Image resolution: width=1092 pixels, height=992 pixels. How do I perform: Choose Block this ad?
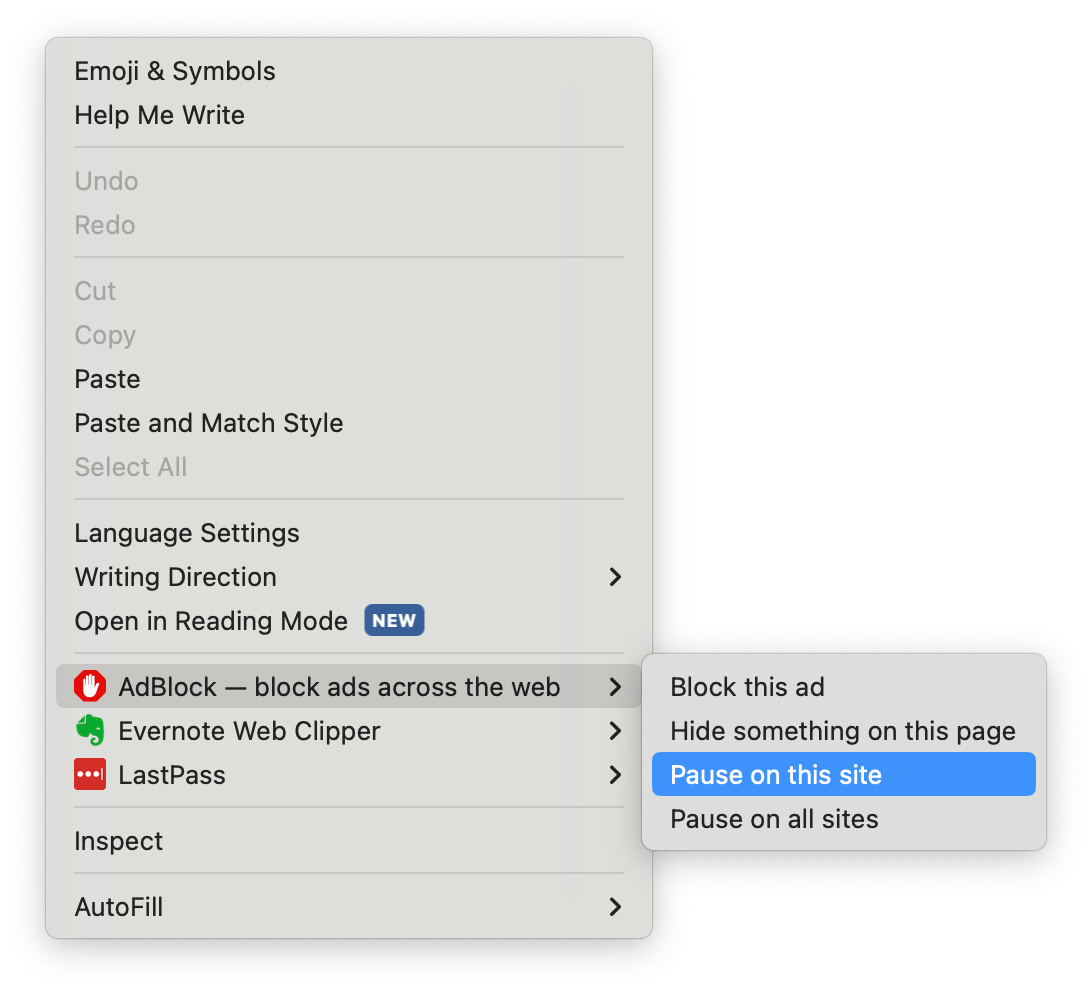(747, 687)
